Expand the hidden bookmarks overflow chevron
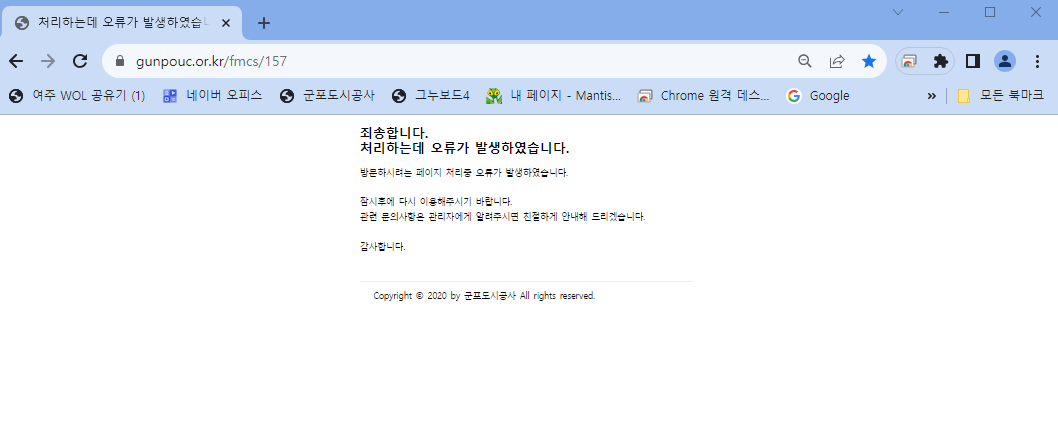This screenshot has width=1058, height=447. [x=932, y=96]
